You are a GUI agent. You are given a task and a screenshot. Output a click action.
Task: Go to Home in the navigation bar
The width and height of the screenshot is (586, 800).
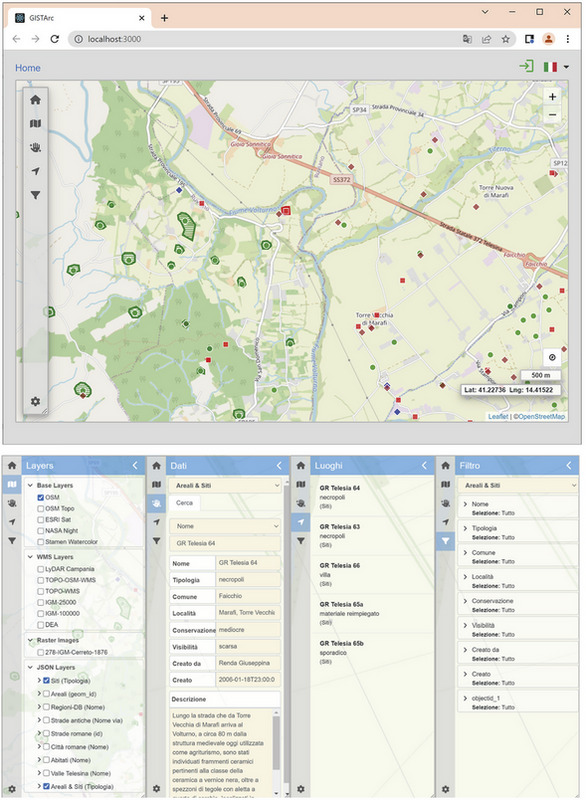pyautogui.click(x=28, y=68)
